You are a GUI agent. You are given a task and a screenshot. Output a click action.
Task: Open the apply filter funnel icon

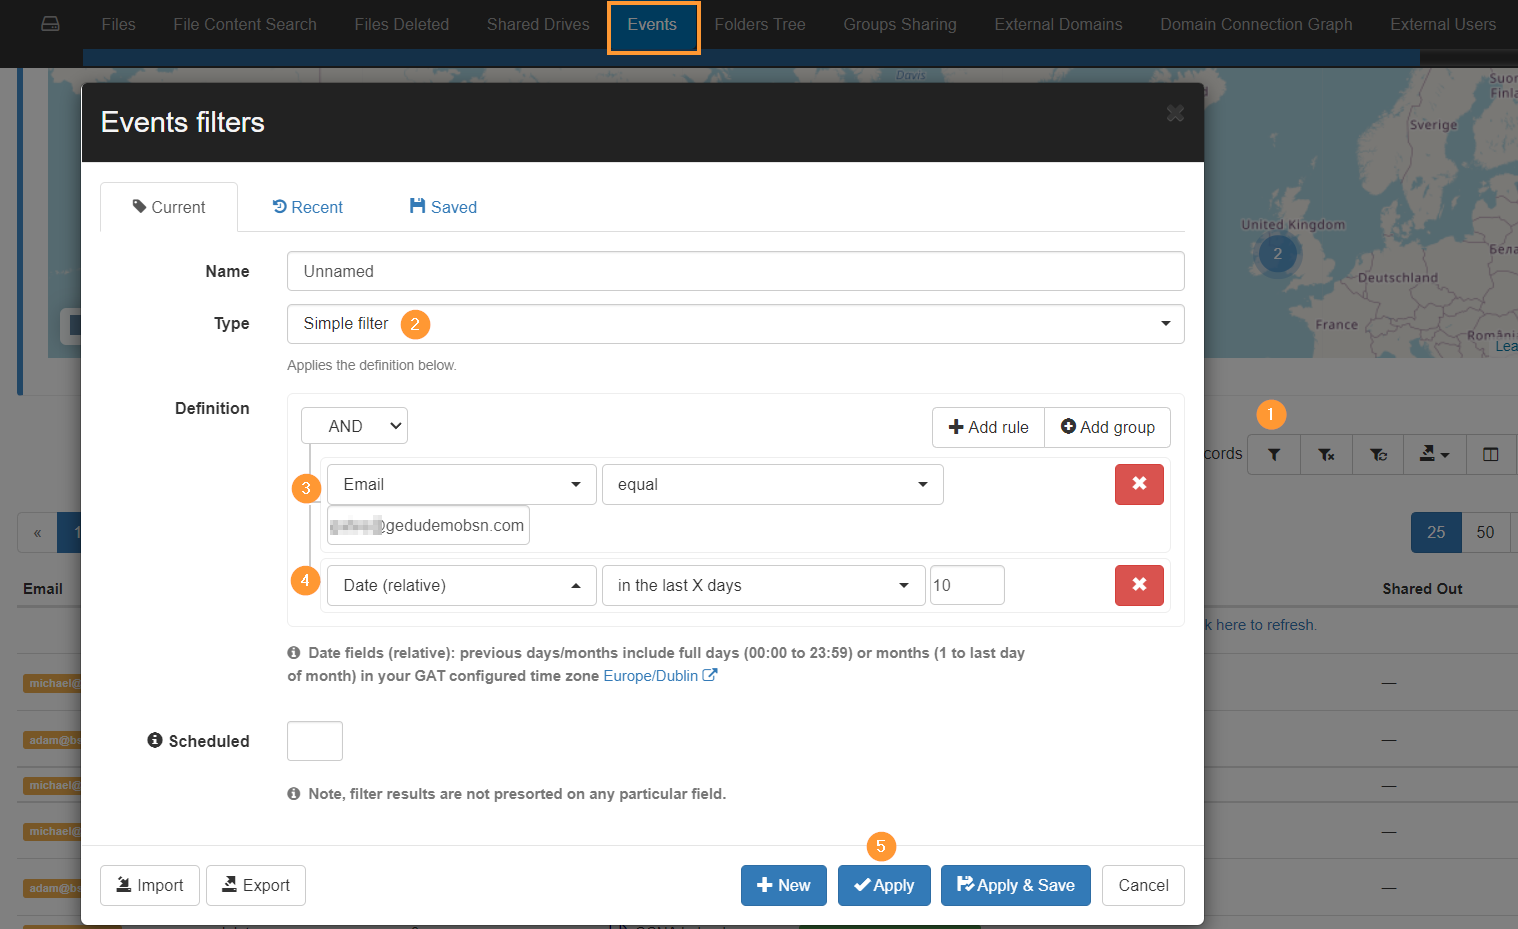[x=1273, y=454]
